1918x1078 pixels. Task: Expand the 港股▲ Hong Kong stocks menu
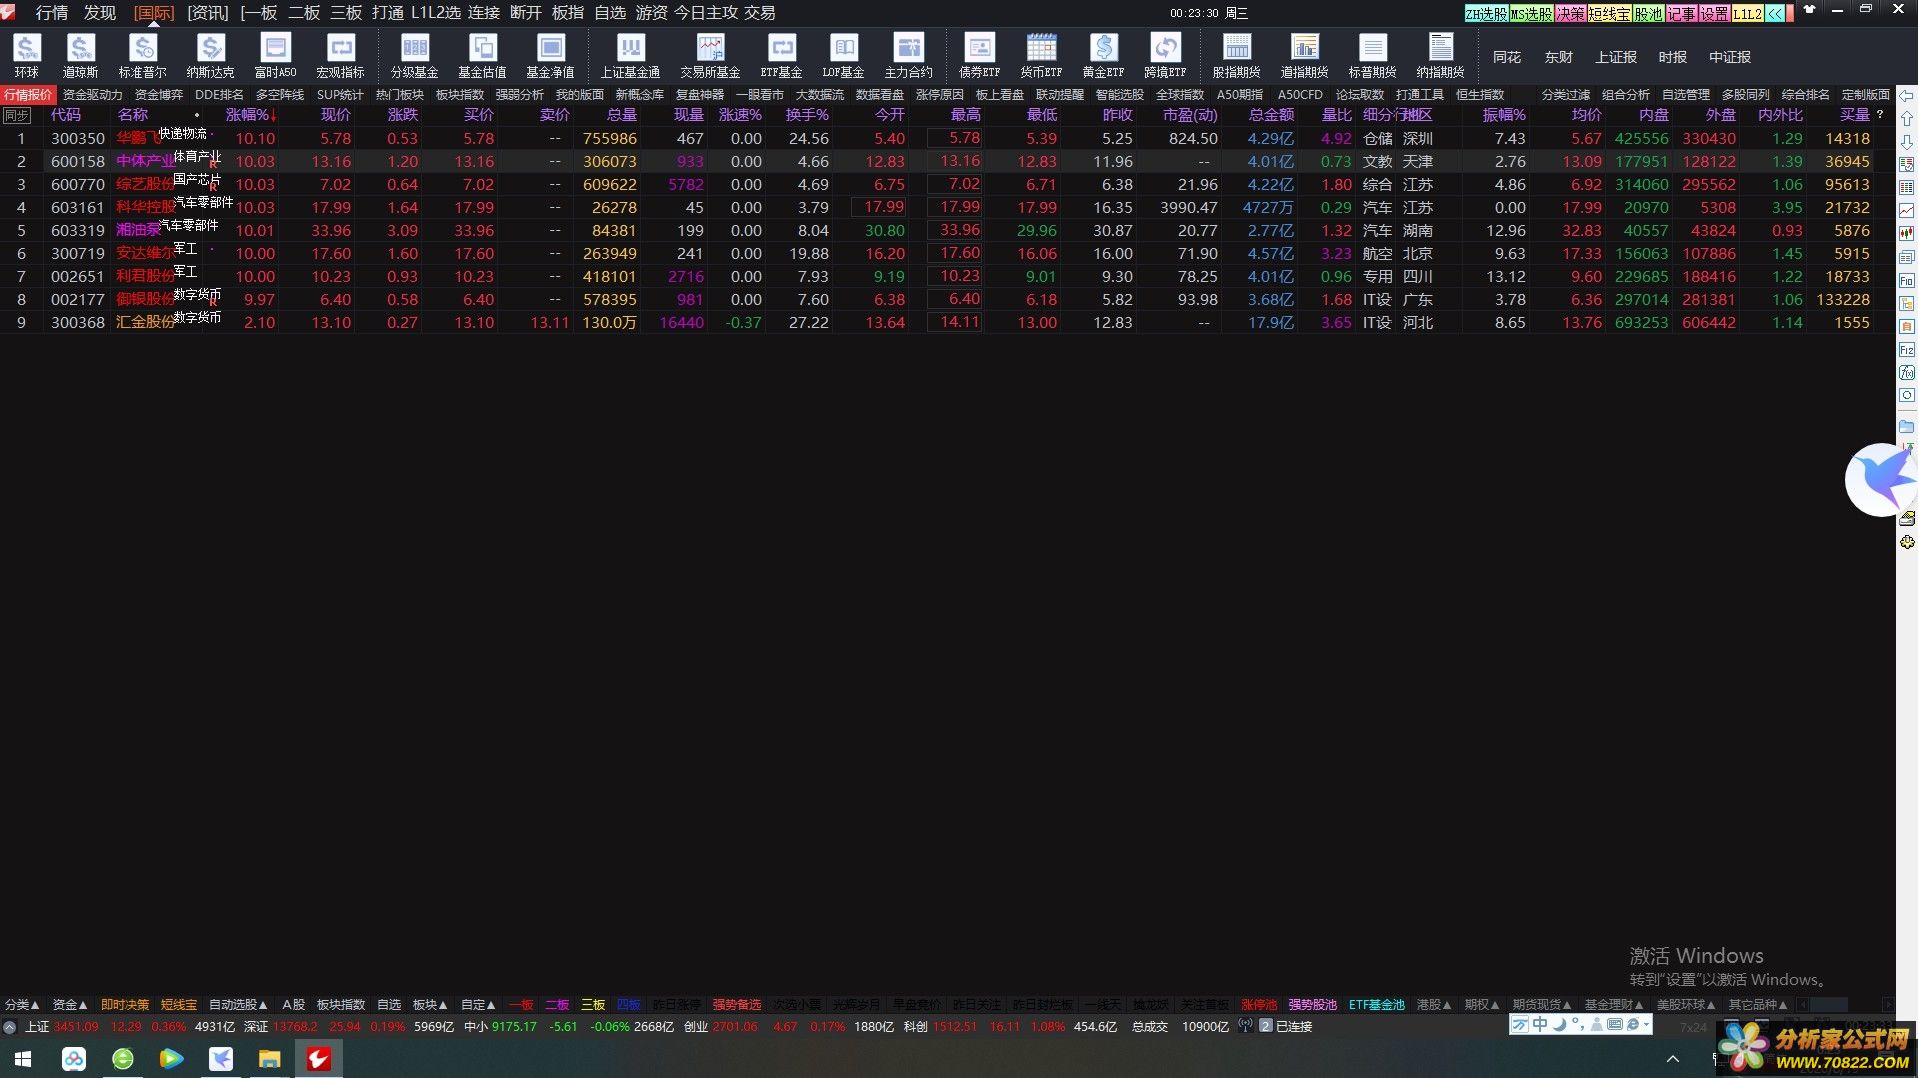pyautogui.click(x=1434, y=1004)
